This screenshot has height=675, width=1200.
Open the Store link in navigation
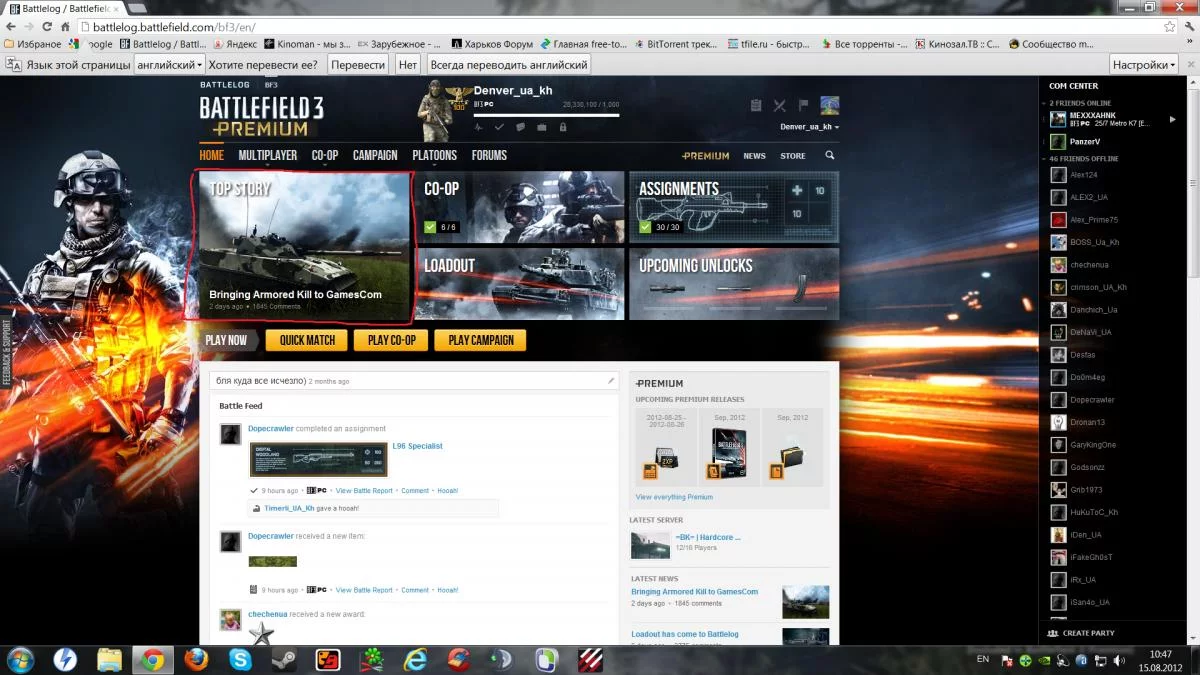coord(793,156)
